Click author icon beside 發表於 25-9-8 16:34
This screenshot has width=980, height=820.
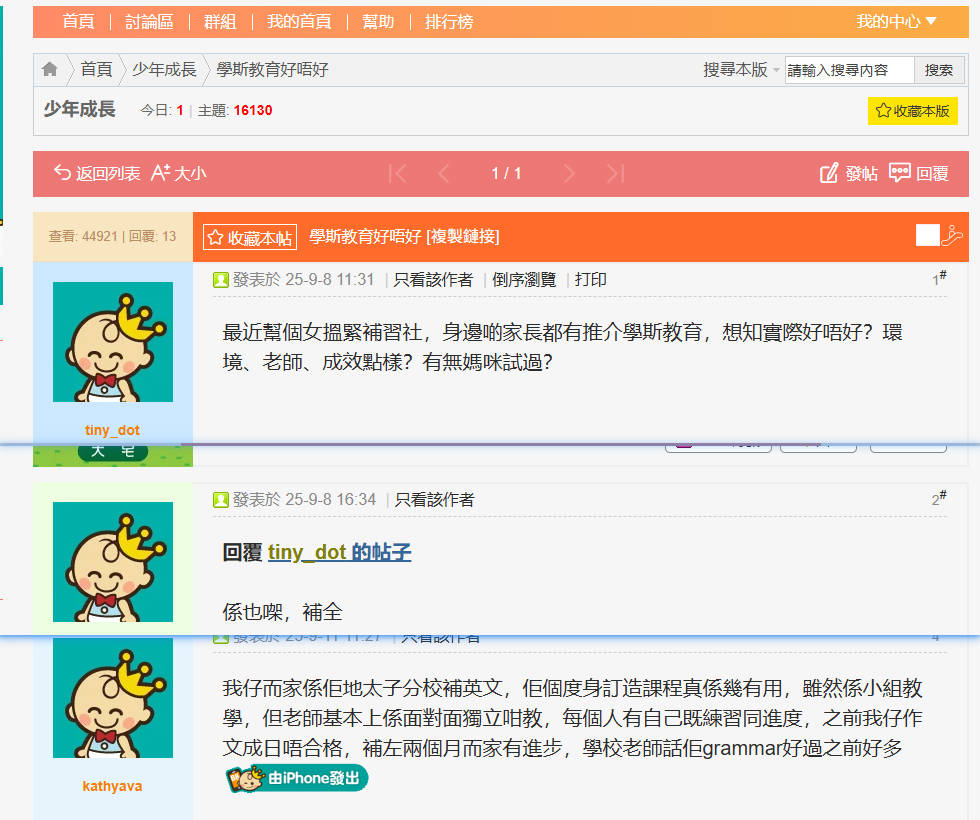click(221, 500)
